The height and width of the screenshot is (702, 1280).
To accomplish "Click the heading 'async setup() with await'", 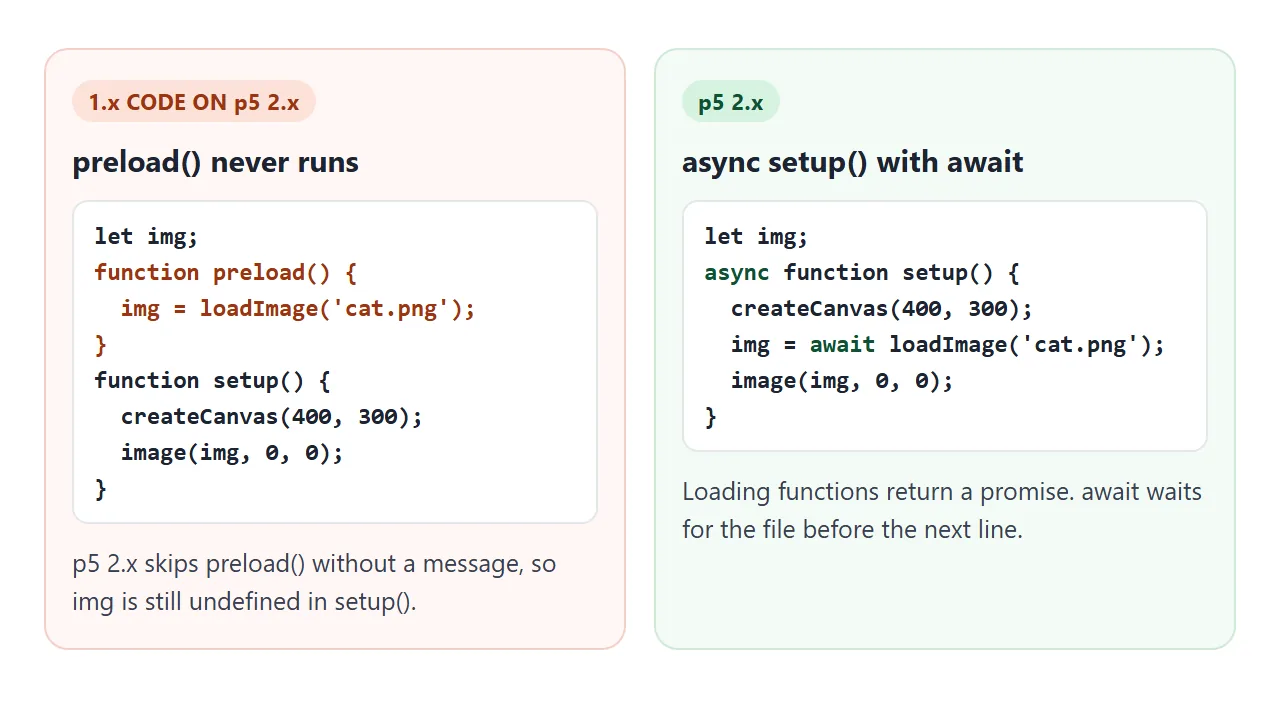I will 852,162.
